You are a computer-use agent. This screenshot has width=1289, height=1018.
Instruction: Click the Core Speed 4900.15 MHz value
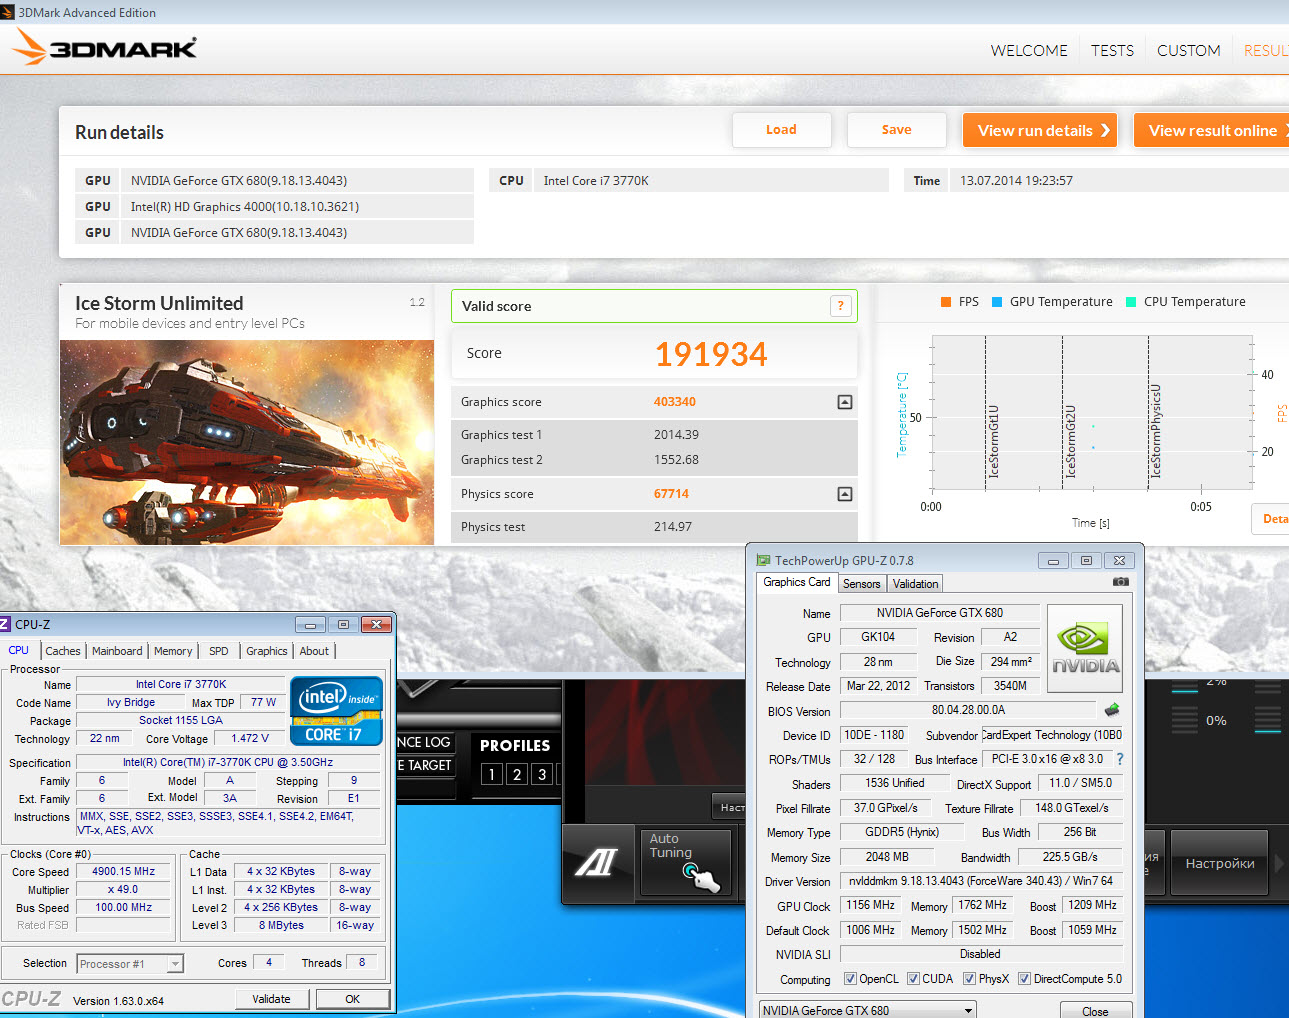pos(124,872)
